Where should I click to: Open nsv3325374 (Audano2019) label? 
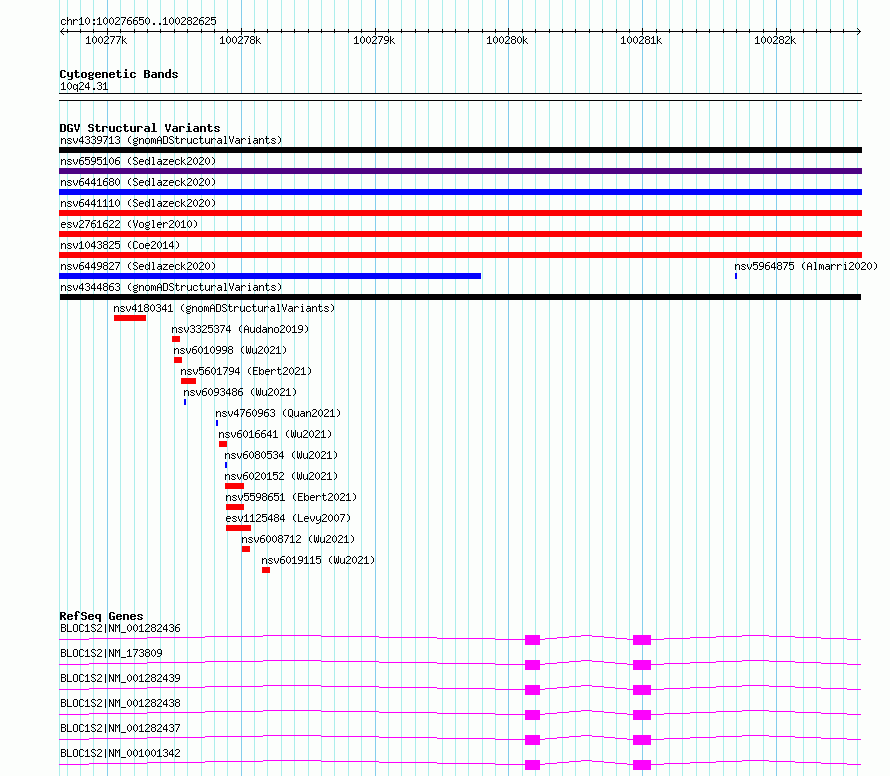point(240,329)
